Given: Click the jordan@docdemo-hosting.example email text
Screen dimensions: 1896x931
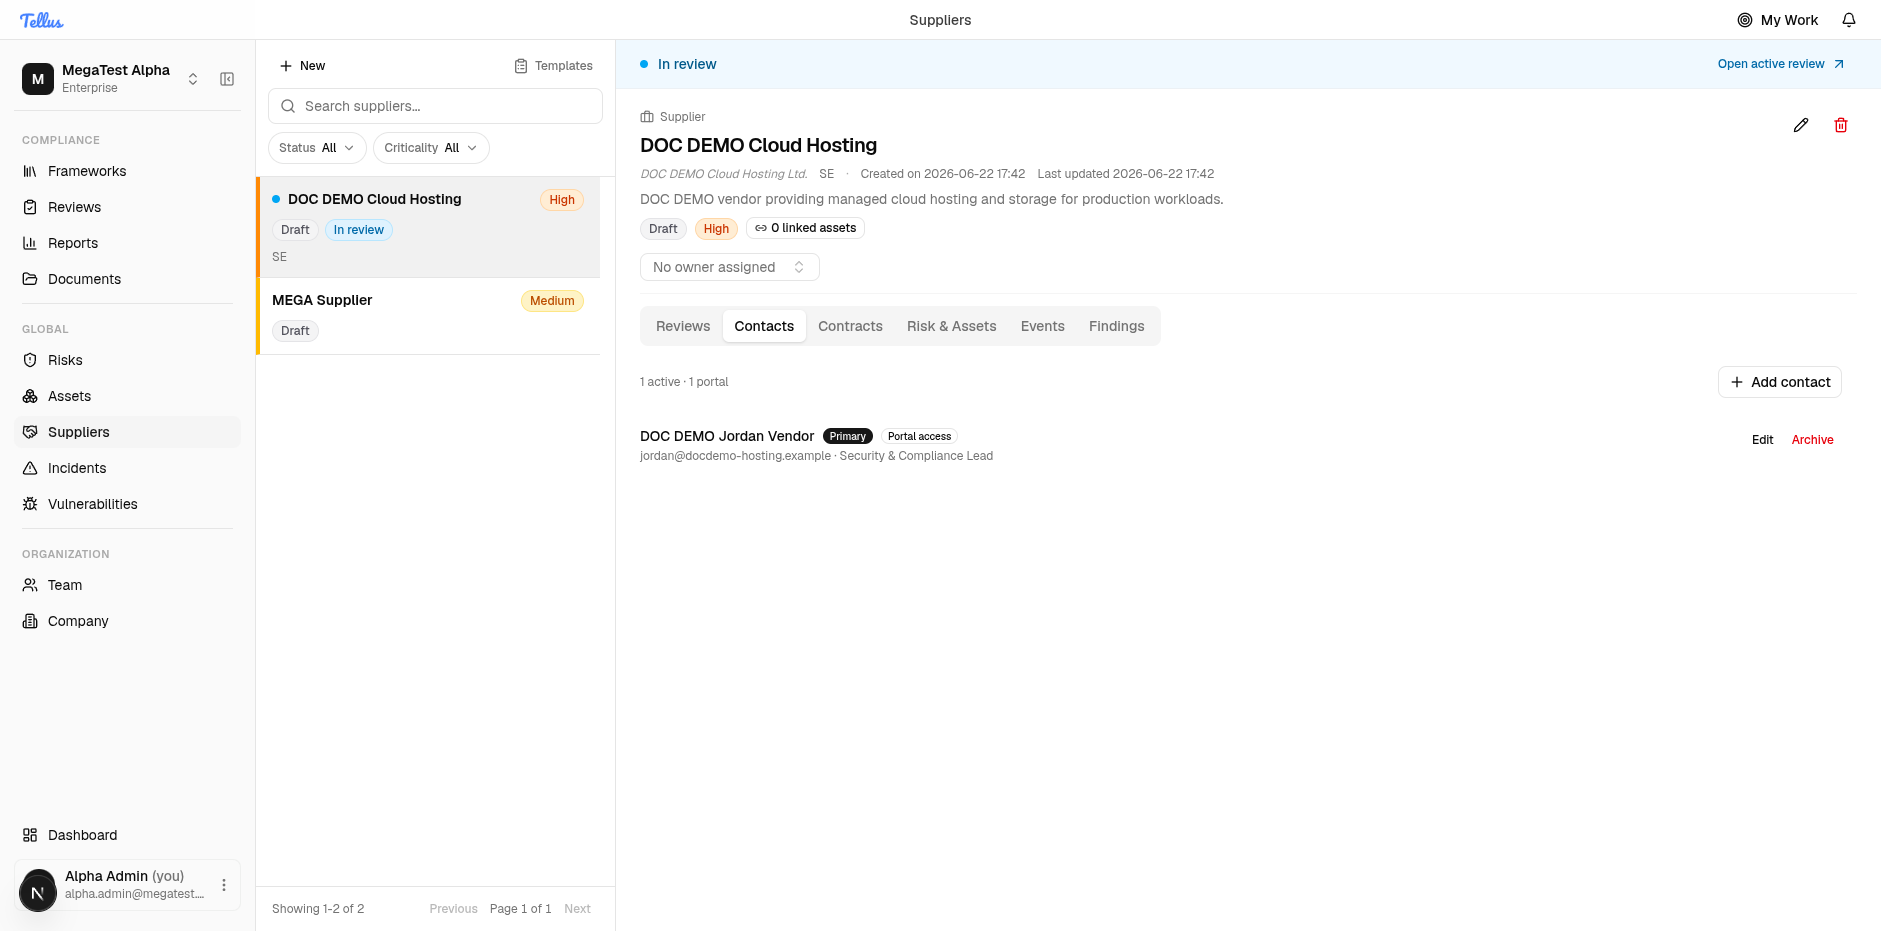Looking at the screenshot, I should [735, 456].
